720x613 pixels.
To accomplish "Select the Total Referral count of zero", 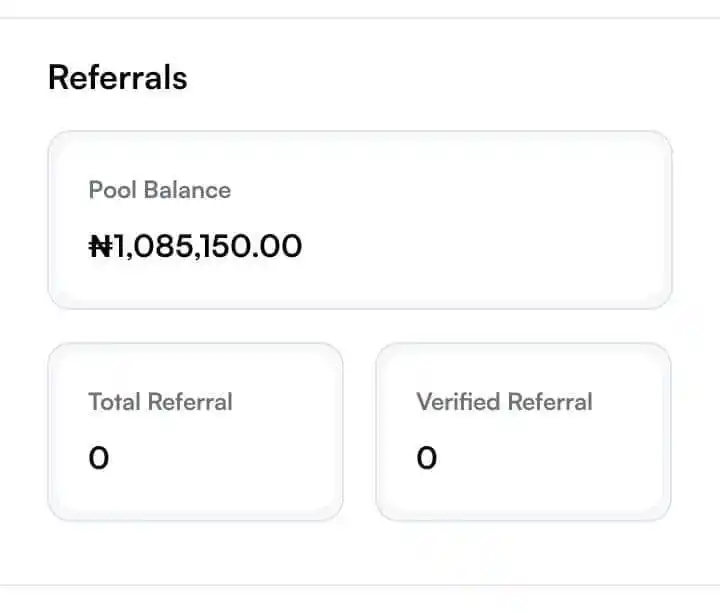I will point(98,458).
